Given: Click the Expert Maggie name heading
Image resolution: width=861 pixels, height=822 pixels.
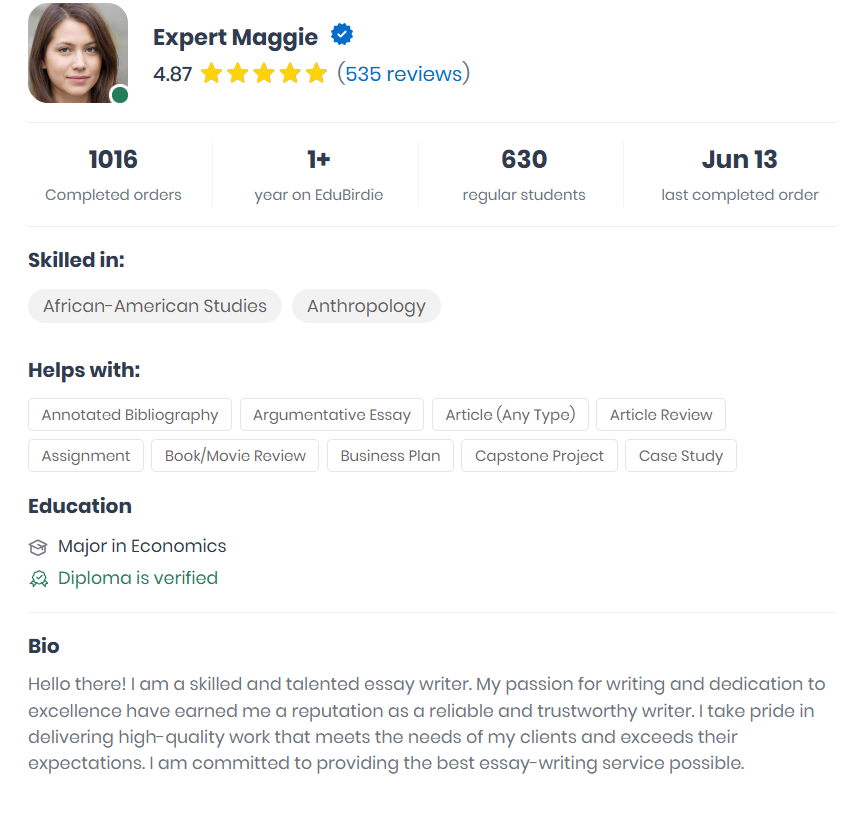Looking at the screenshot, I should point(235,38).
